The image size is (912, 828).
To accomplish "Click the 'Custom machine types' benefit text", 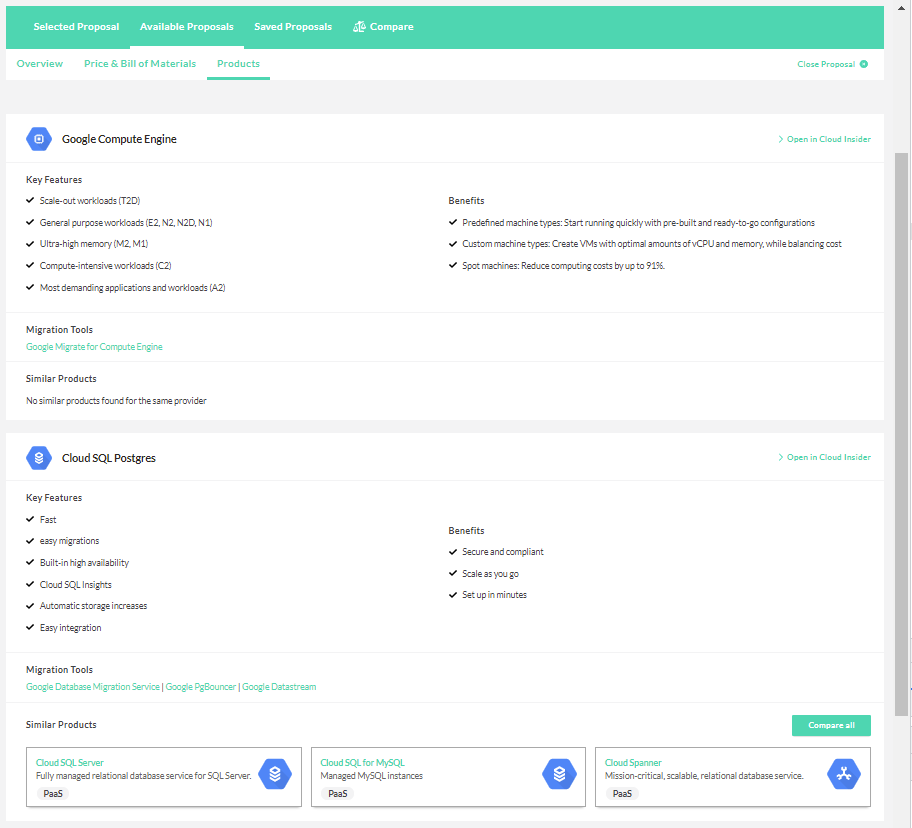I will click(651, 244).
